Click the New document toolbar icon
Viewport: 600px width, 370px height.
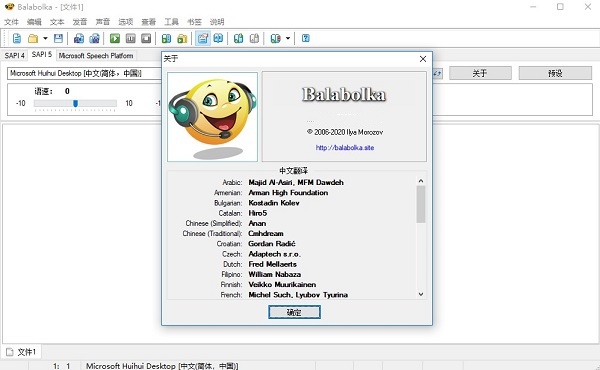[x=16, y=38]
